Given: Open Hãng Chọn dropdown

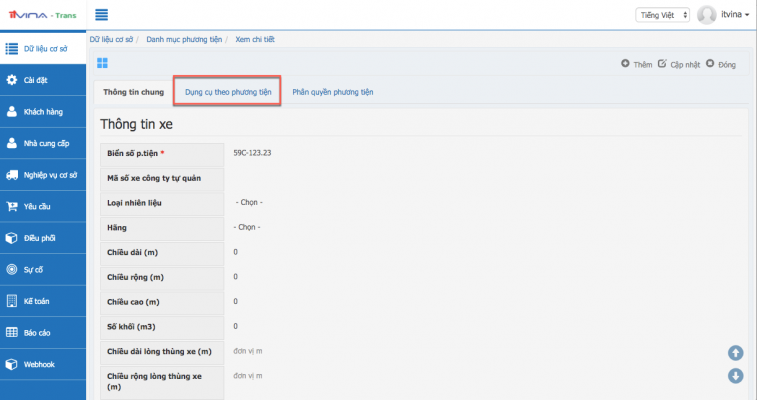Looking at the screenshot, I should (x=248, y=227).
